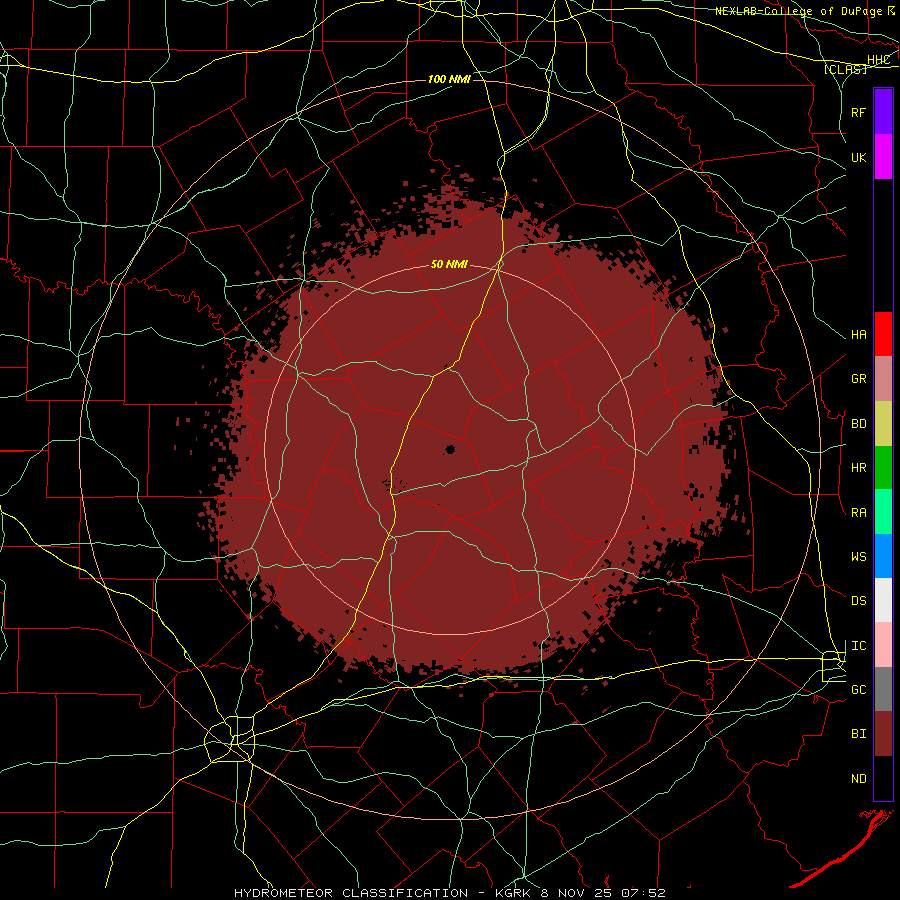Click the WS legend label

858,557
